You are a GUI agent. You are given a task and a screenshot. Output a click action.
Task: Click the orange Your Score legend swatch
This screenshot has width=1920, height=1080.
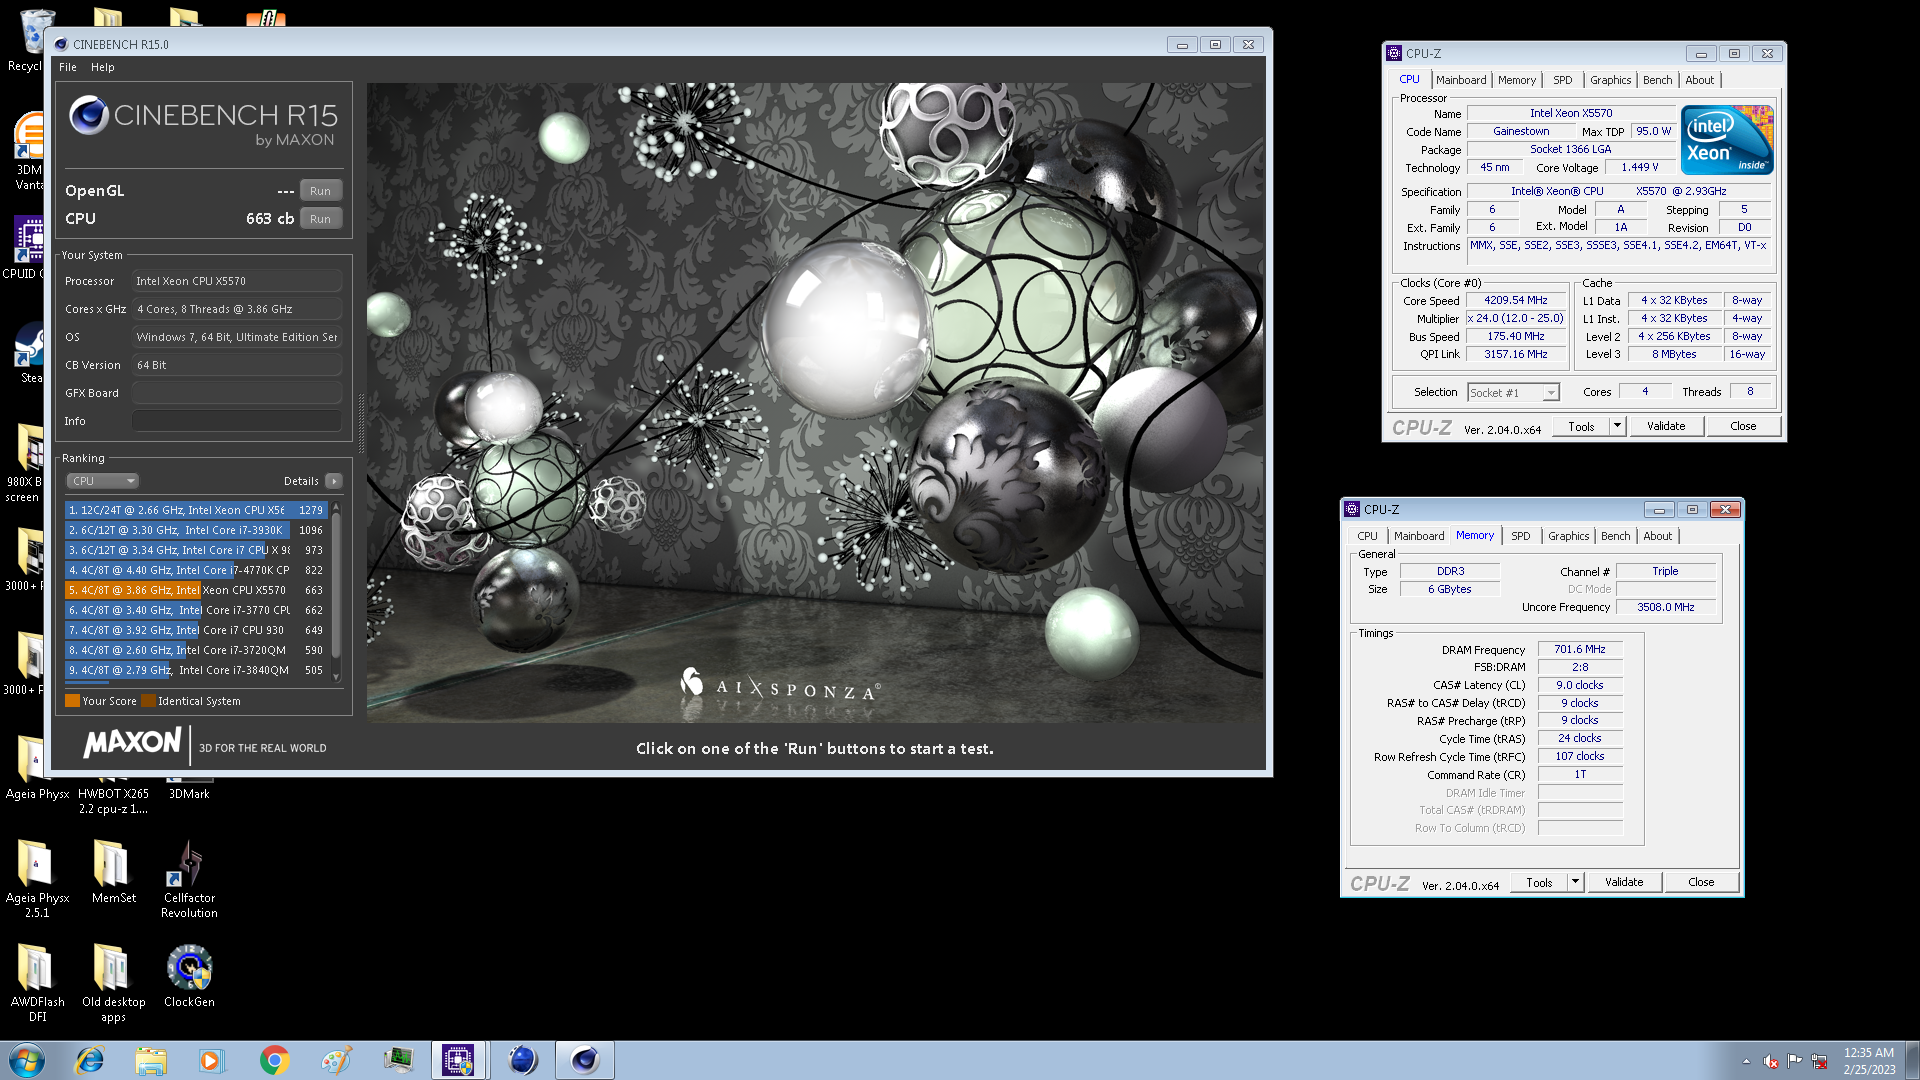(72, 701)
